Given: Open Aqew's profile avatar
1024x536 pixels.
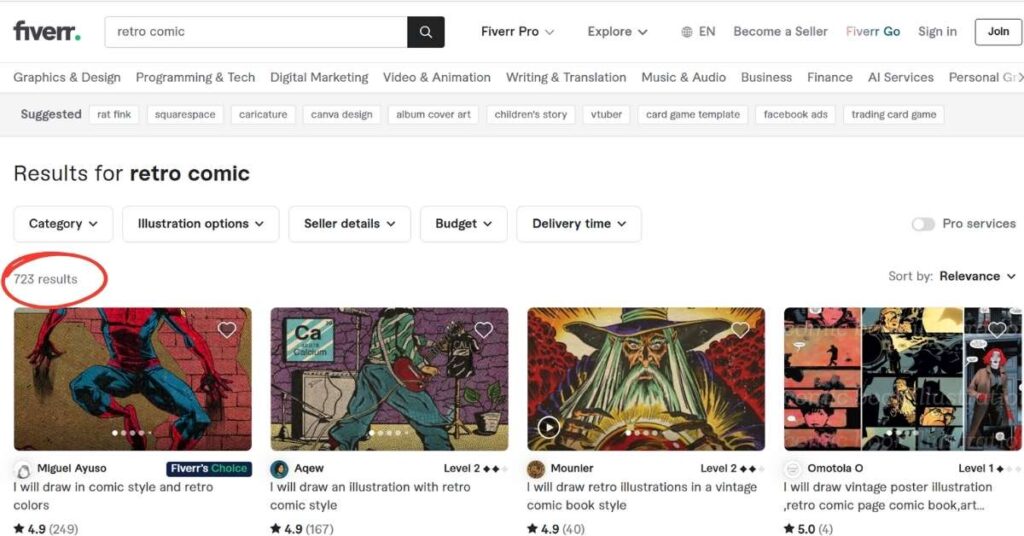Looking at the screenshot, I should tap(279, 469).
